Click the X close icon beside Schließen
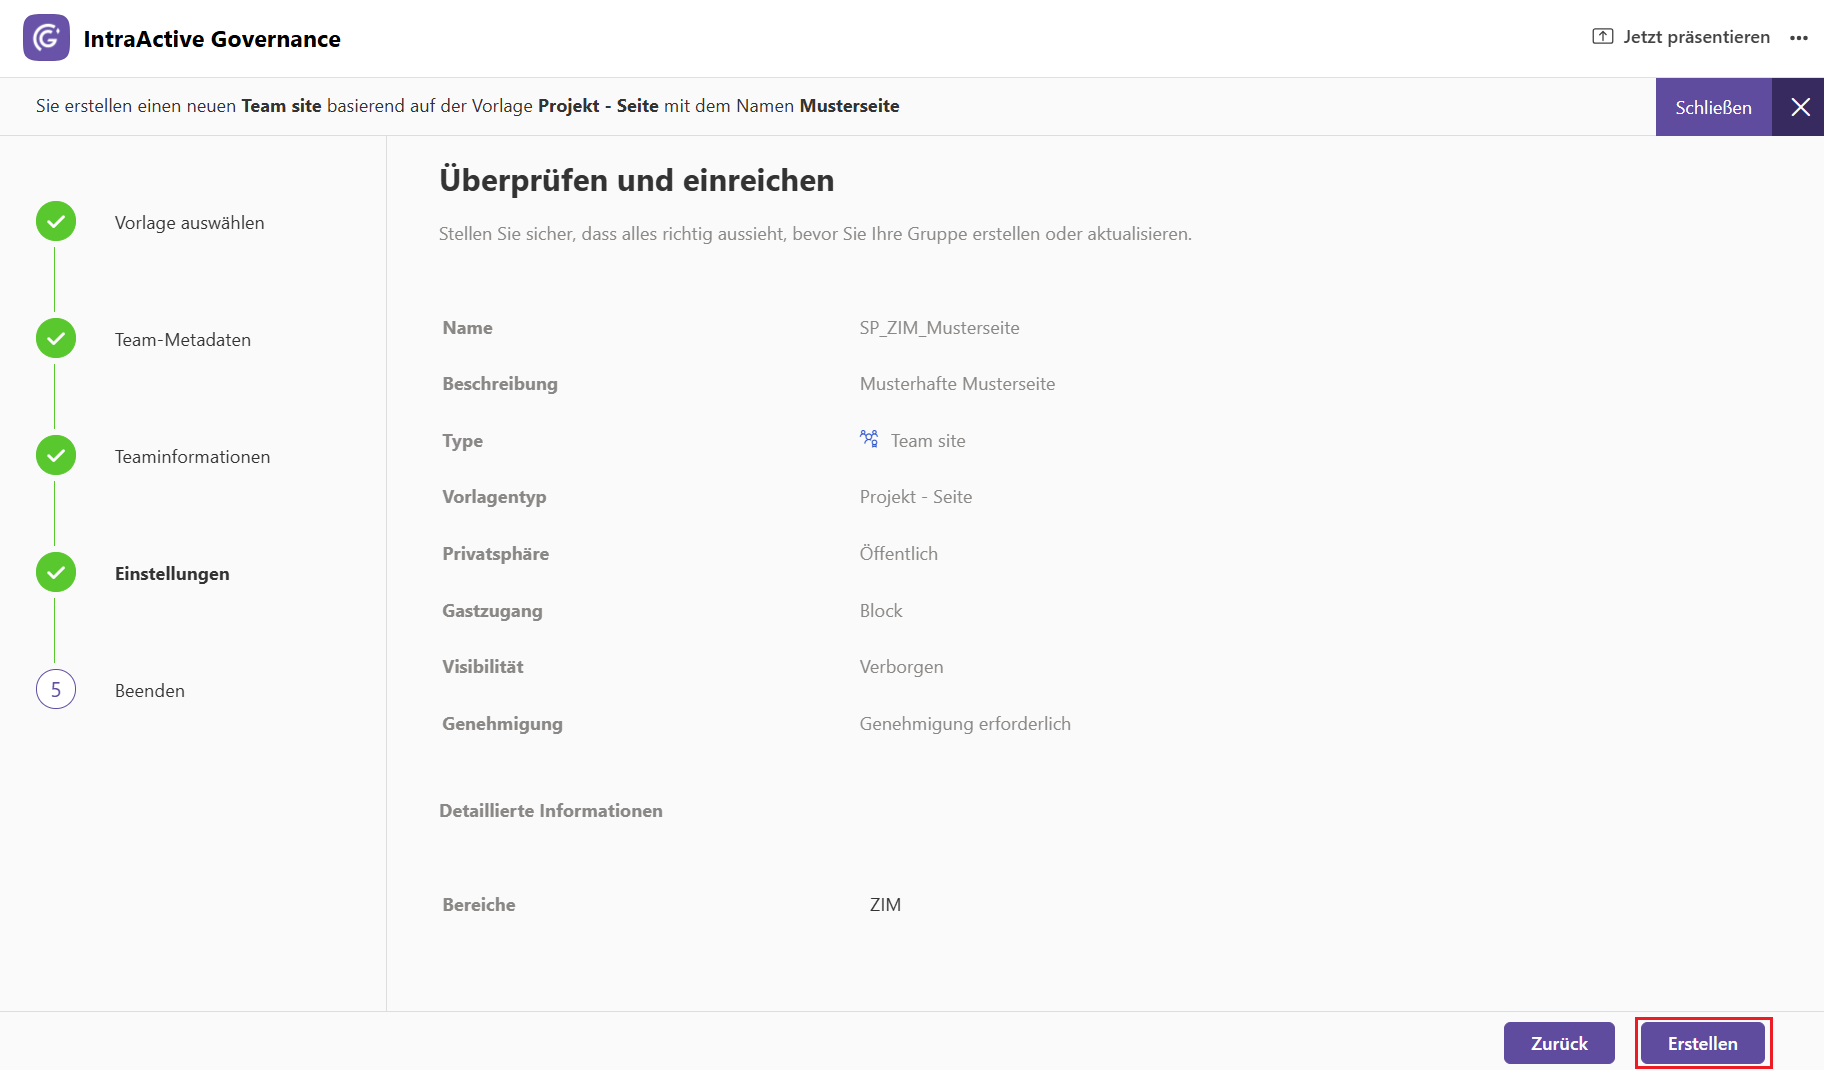Viewport: 1824px width, 1070px height. [x=1800, y=107]
